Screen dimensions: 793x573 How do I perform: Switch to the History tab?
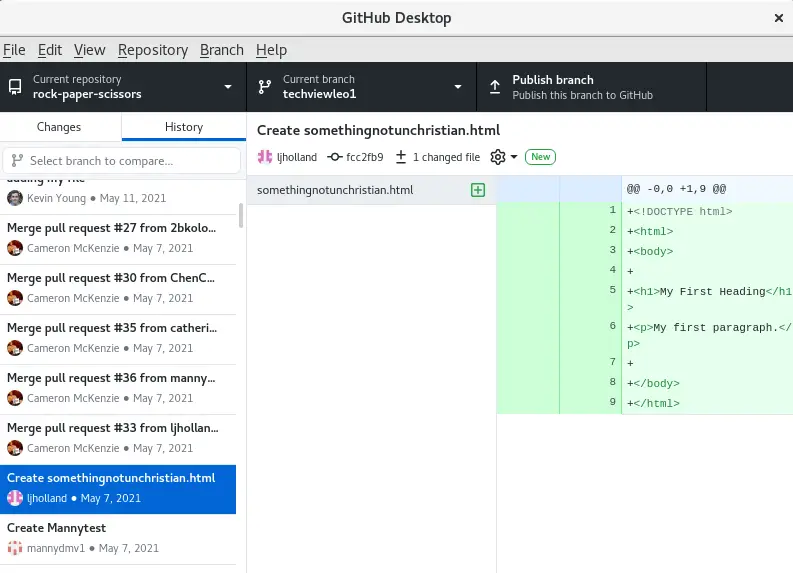pos(184,127)
